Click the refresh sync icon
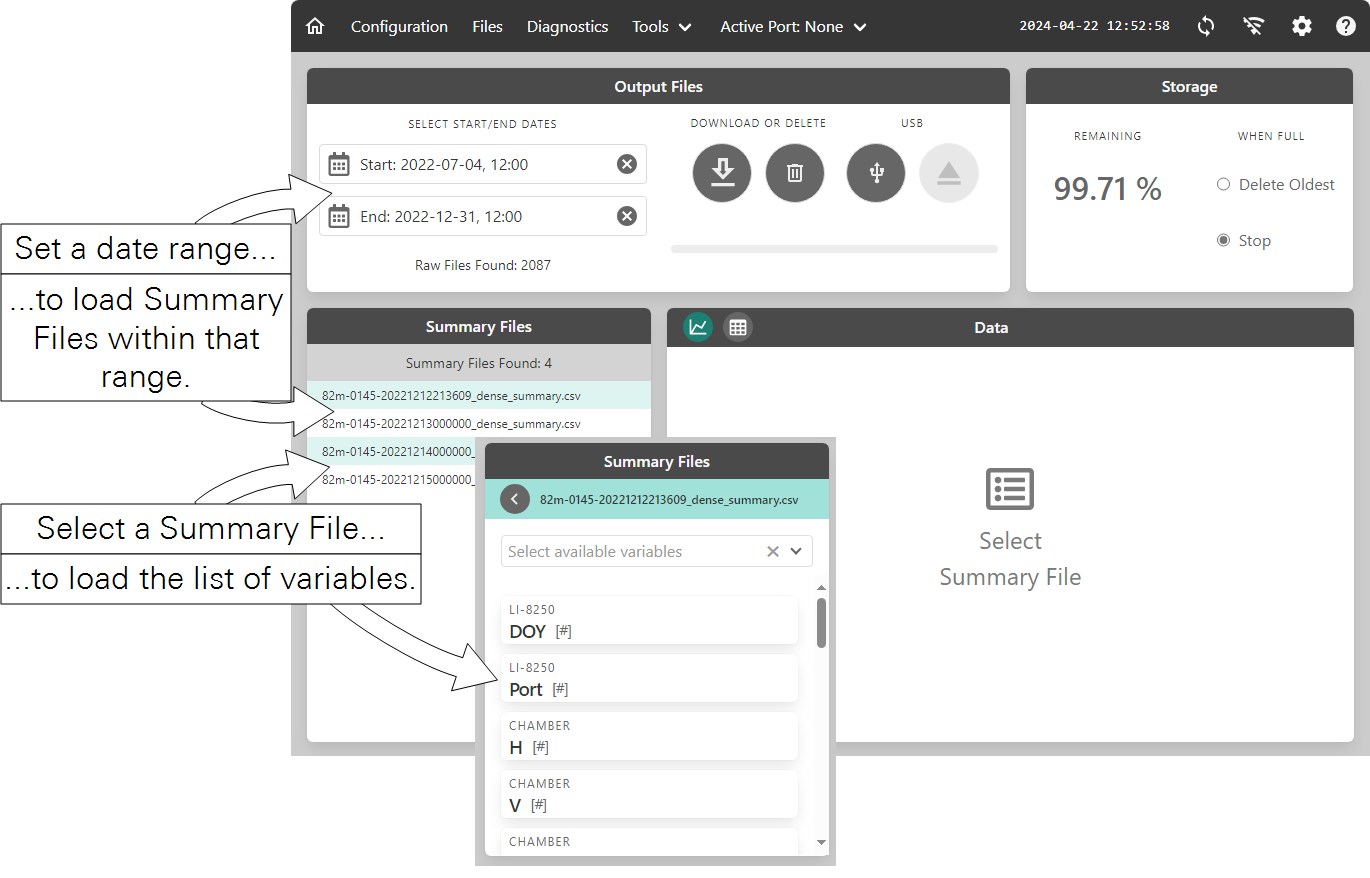Screen dimensions: 1370x878 [x=1206, y=27]
